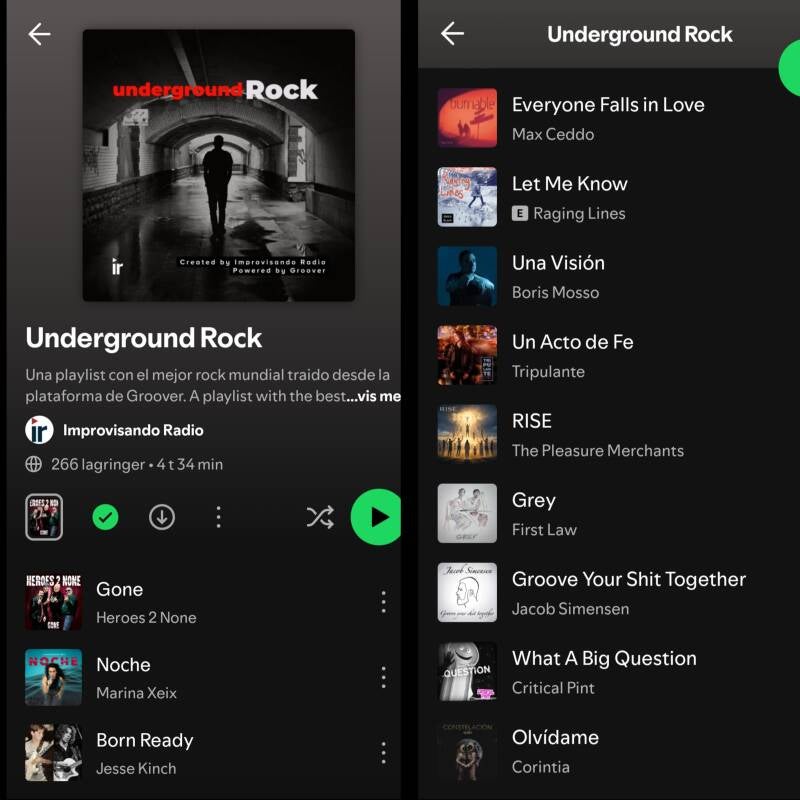The width and height of the screenshot is (800, 800).
Task: Play the track 'Born Ready'
Action: click(204, 753)
